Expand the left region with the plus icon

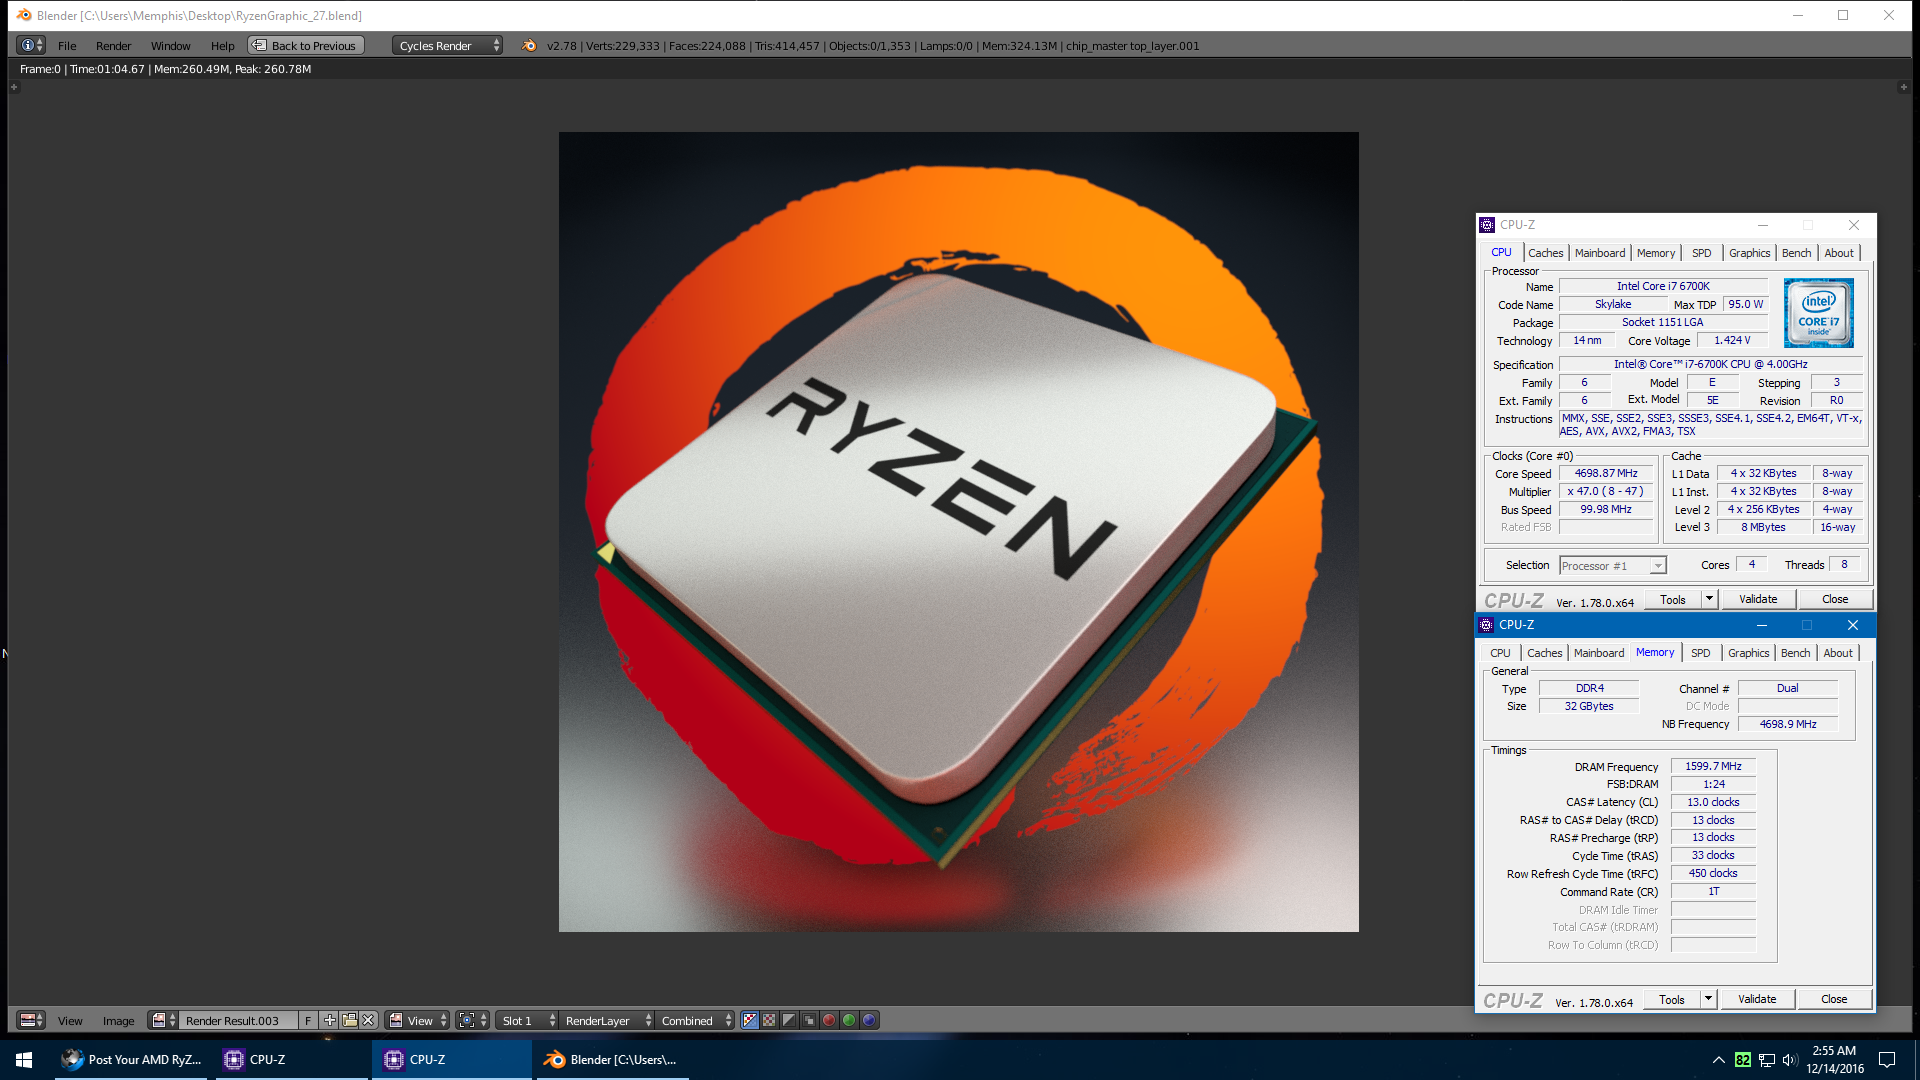(14, 87)
